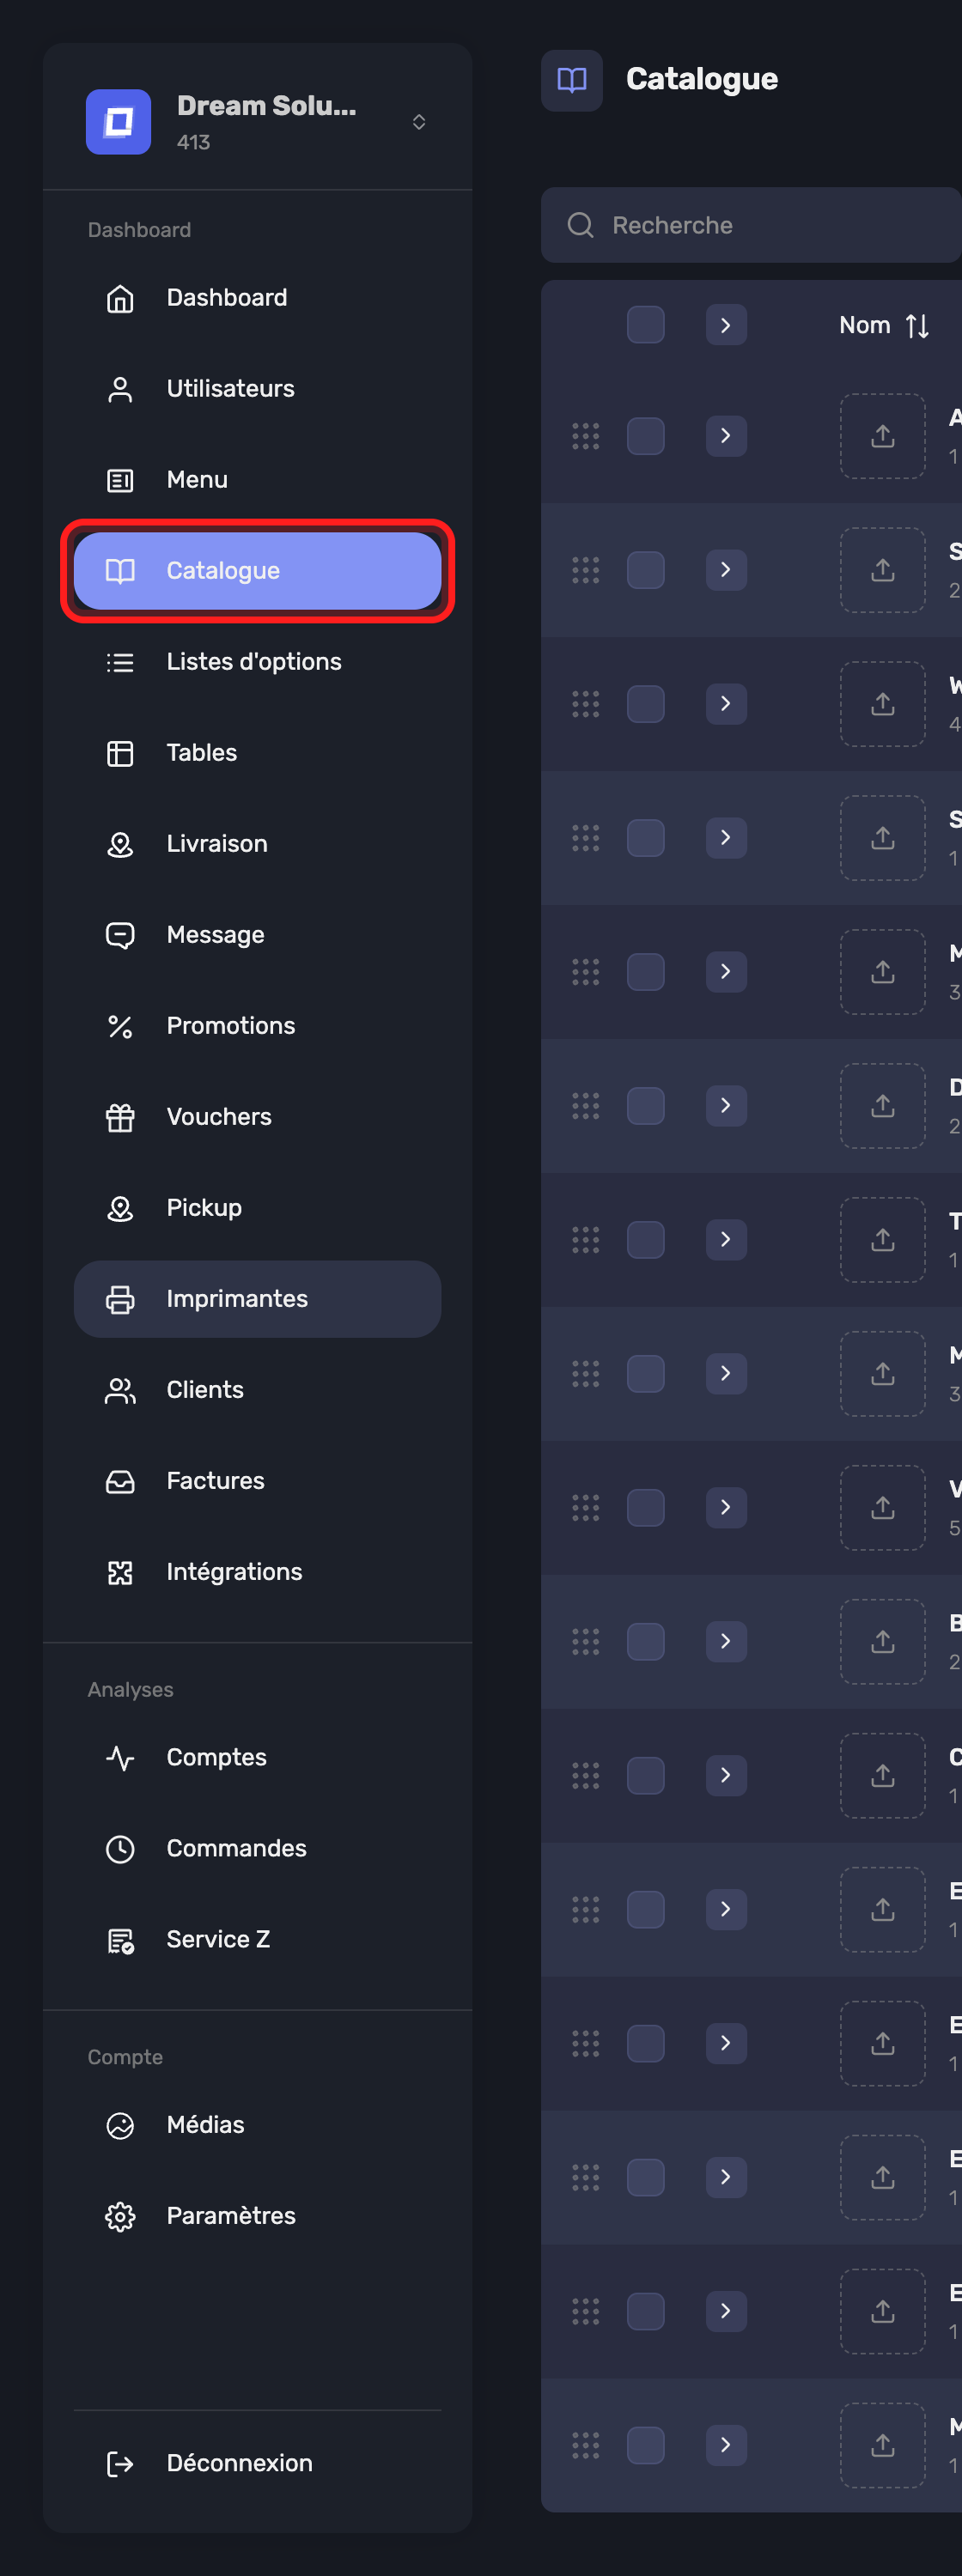Click the drag handle of the first catalogue row

point(585,436)
